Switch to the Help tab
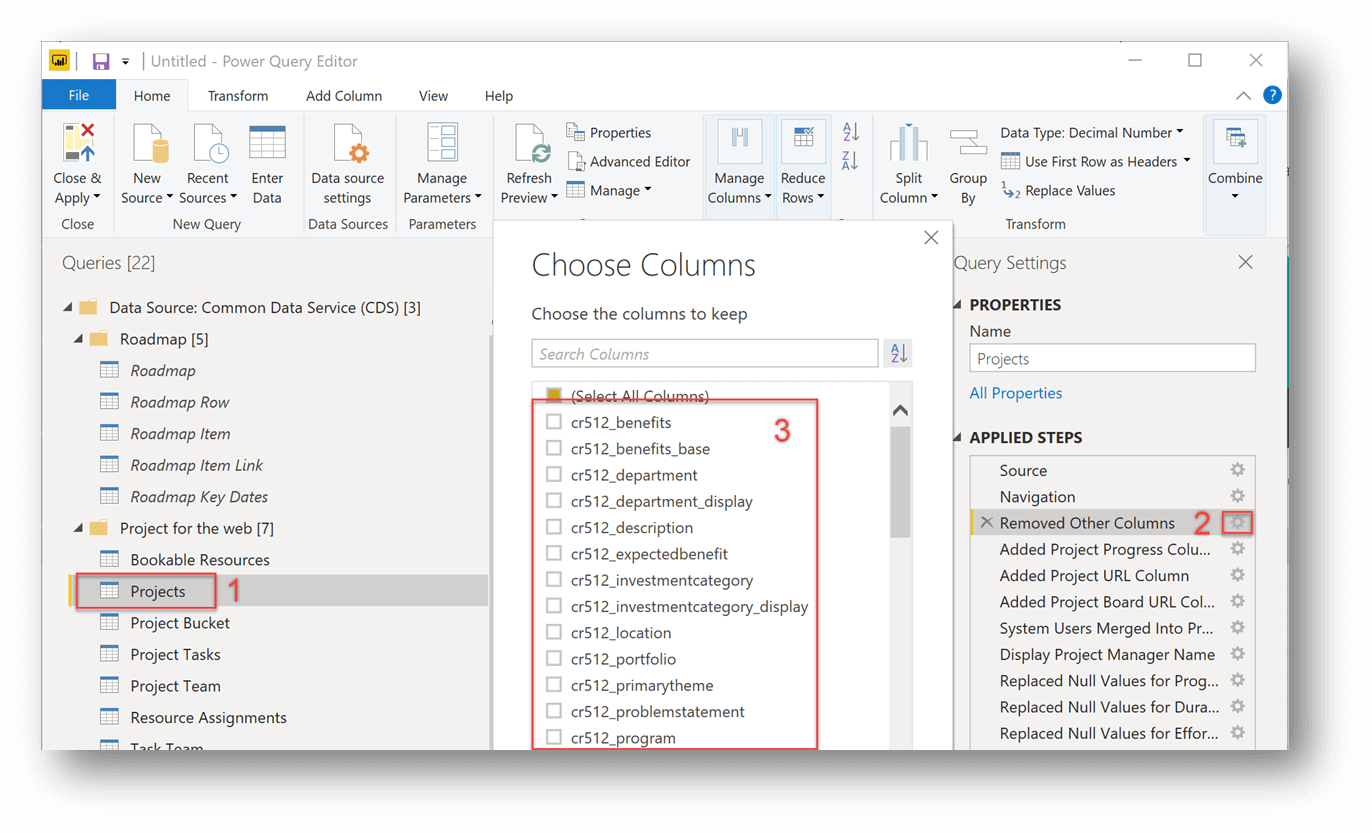This screenshot has height=833, width=1372. point(499,96)
